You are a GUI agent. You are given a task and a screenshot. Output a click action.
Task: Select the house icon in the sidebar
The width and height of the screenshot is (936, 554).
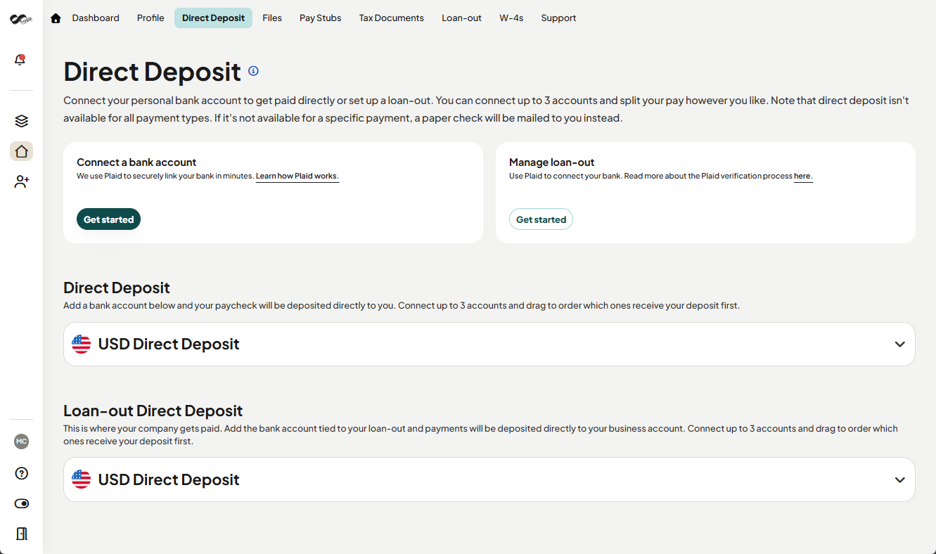pos(21,151)
